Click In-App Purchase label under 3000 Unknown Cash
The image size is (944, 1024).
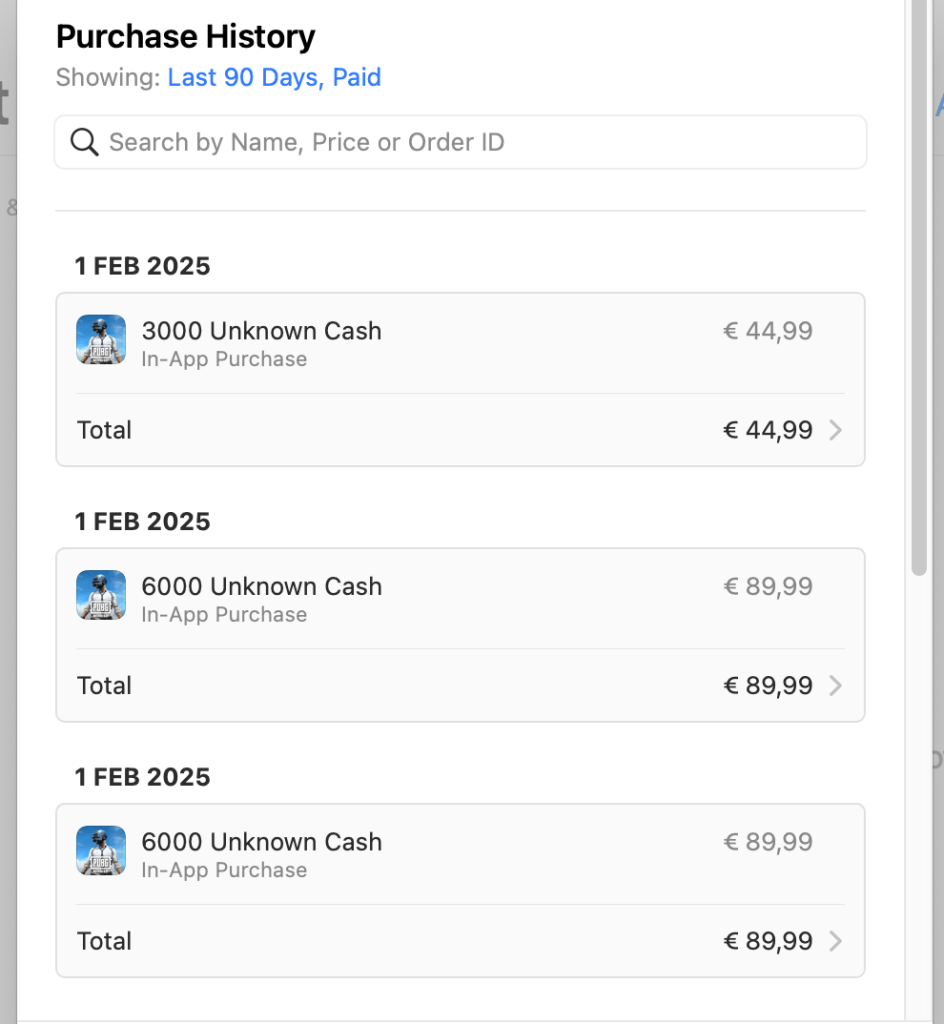(x=224, y=359)
